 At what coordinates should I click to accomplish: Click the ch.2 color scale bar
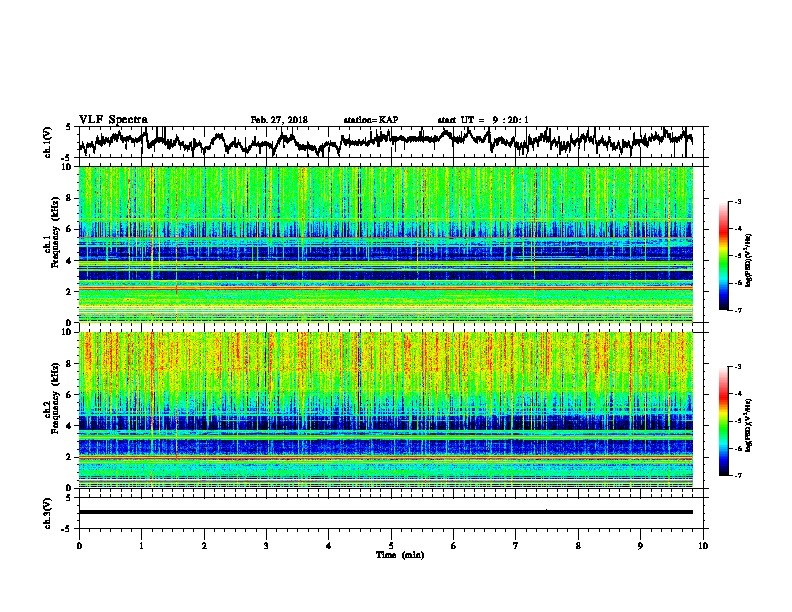click(x=723, y=421)
